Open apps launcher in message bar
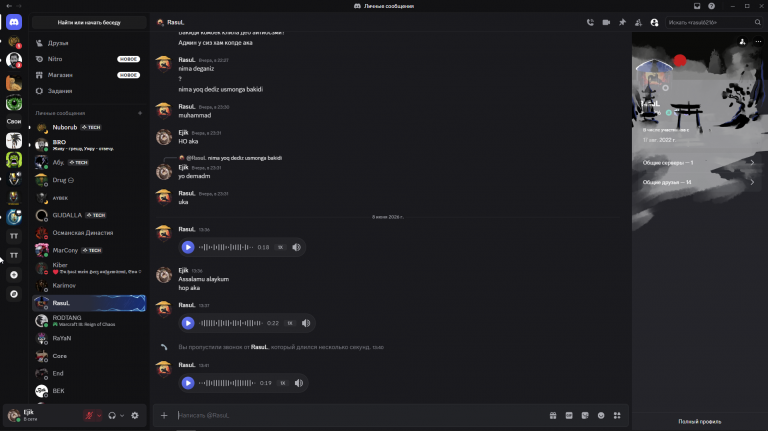The width and height of the screenshot is (768, 431). pyautogui.click(x=617, y=415)
